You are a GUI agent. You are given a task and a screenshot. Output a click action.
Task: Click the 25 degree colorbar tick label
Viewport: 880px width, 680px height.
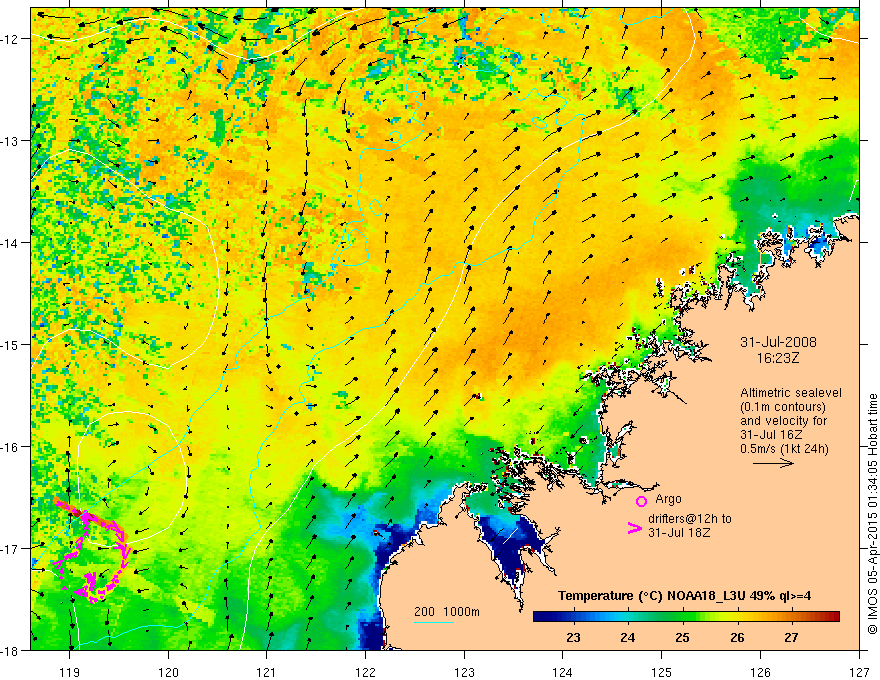[x=682, y=638]
